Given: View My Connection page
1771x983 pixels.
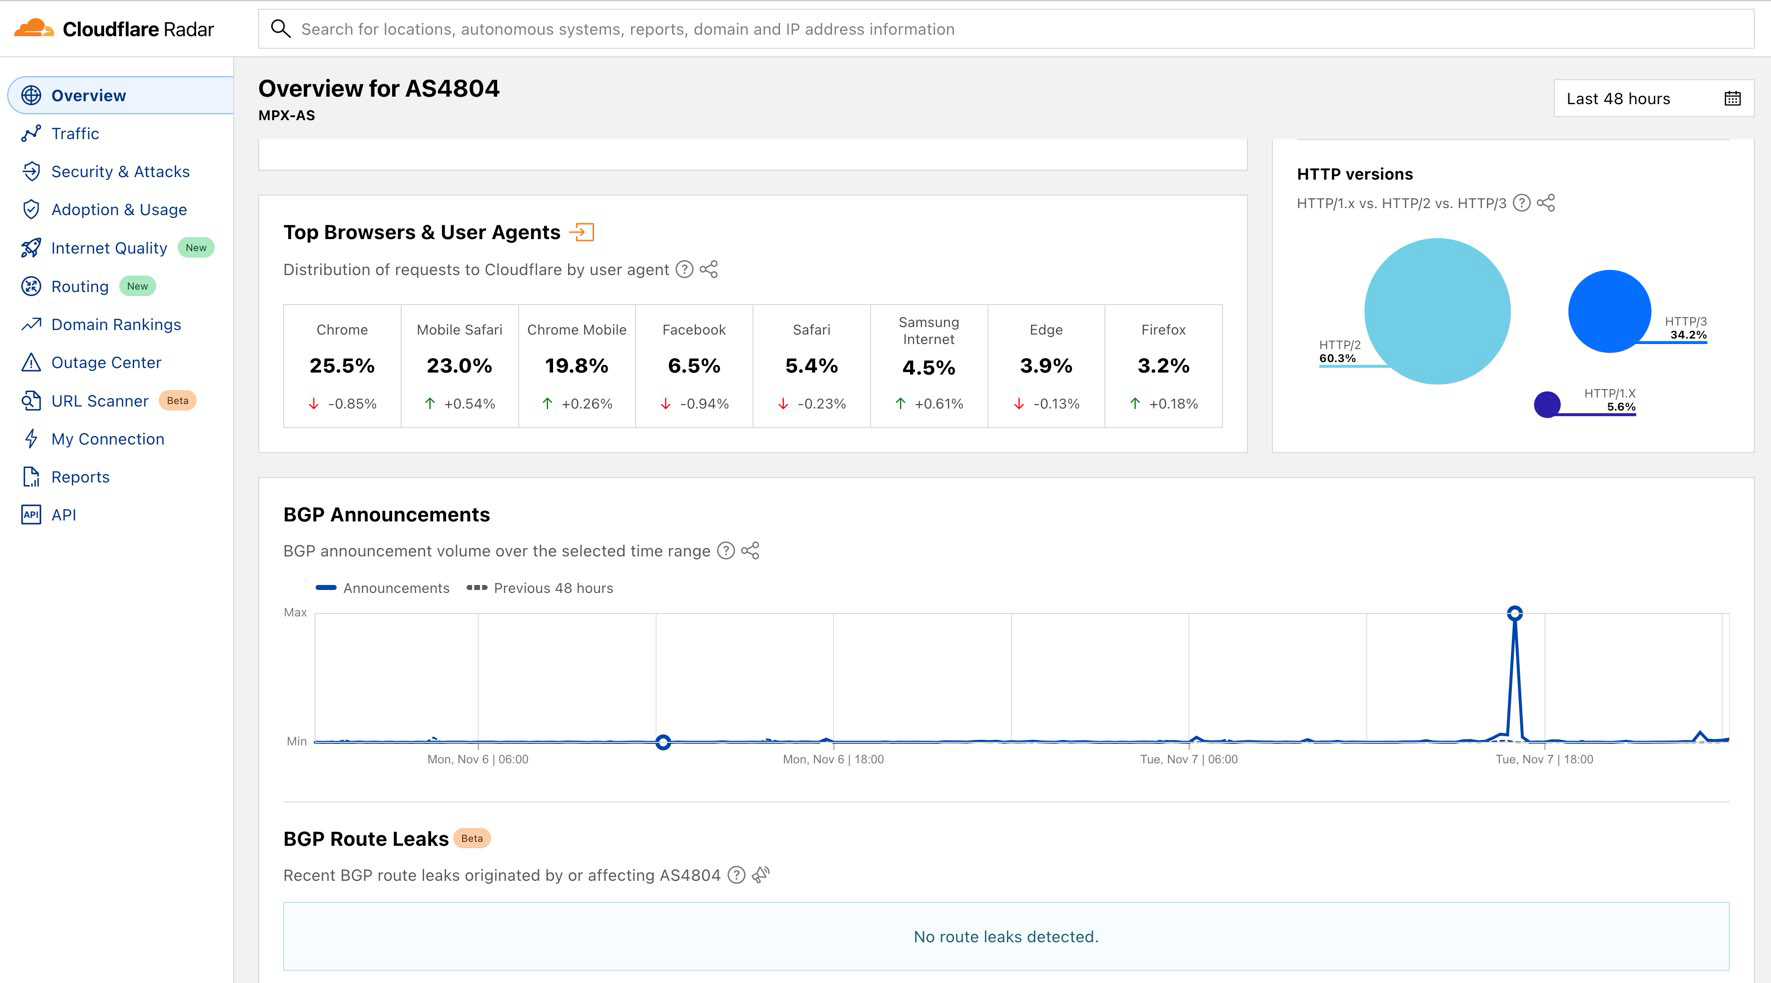Looking at the screenshot, I should [108, 439].
